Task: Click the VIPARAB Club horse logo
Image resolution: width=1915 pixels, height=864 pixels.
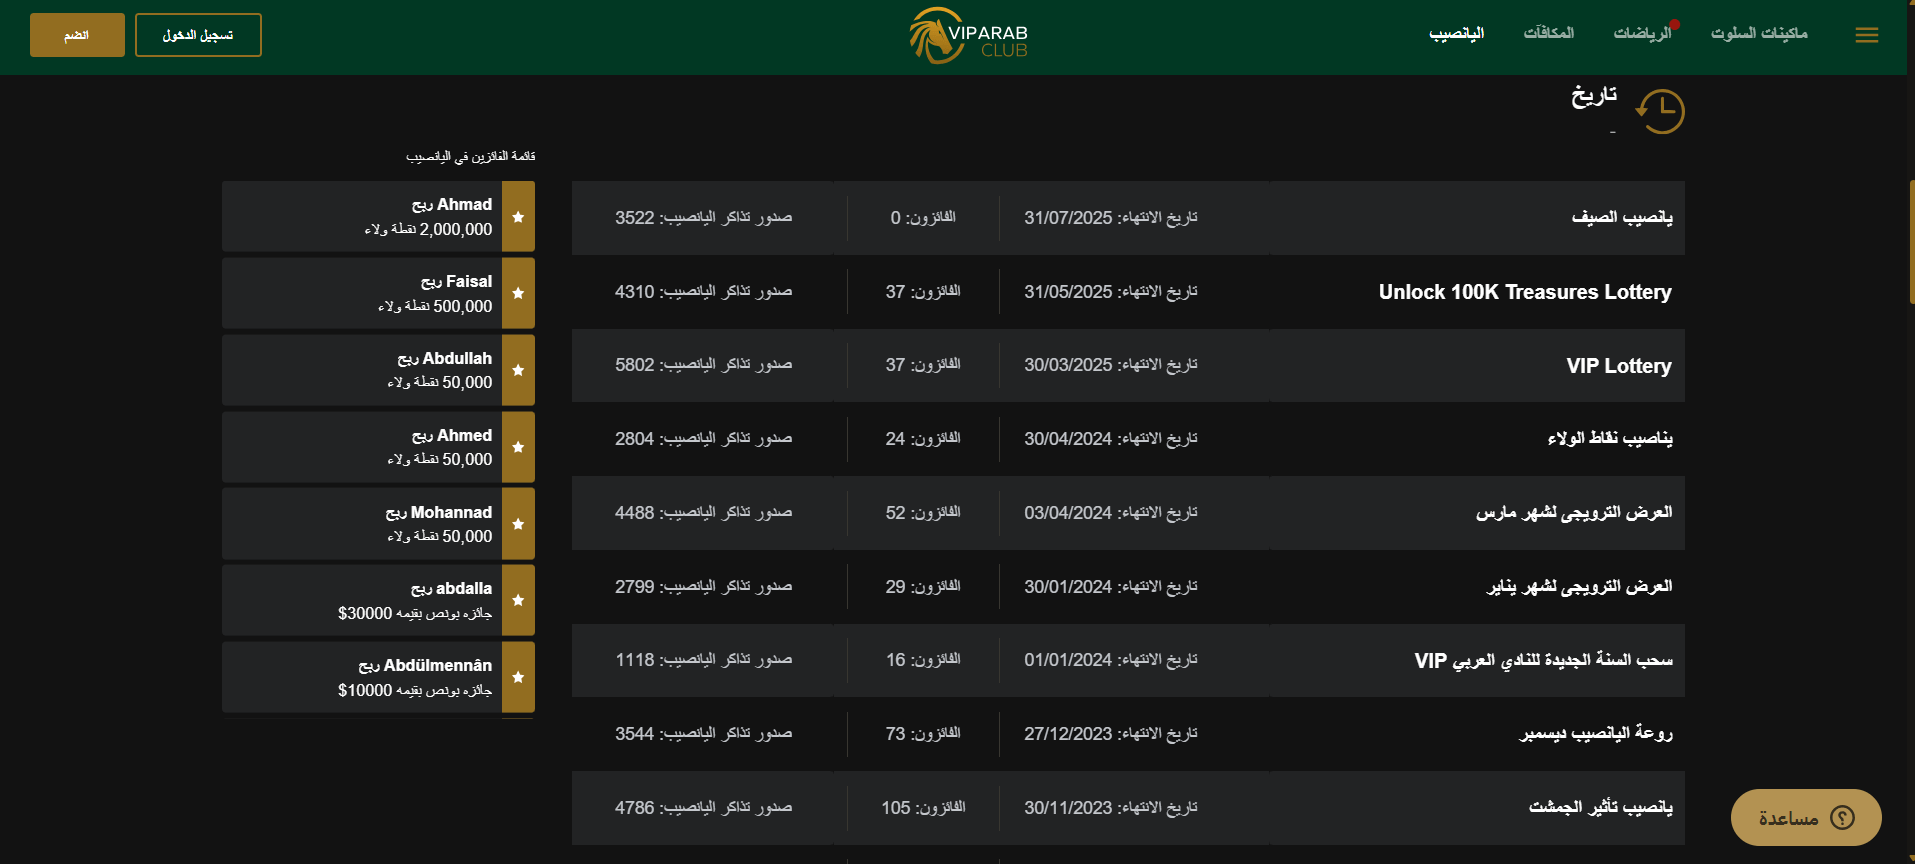Action: pyautogui.click(x=968, y=36)
